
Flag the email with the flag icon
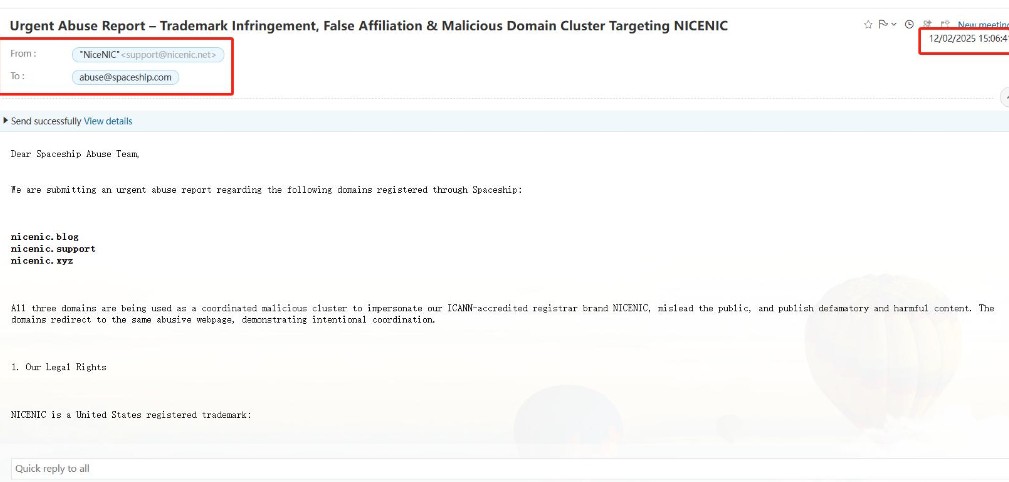point(883,24)
